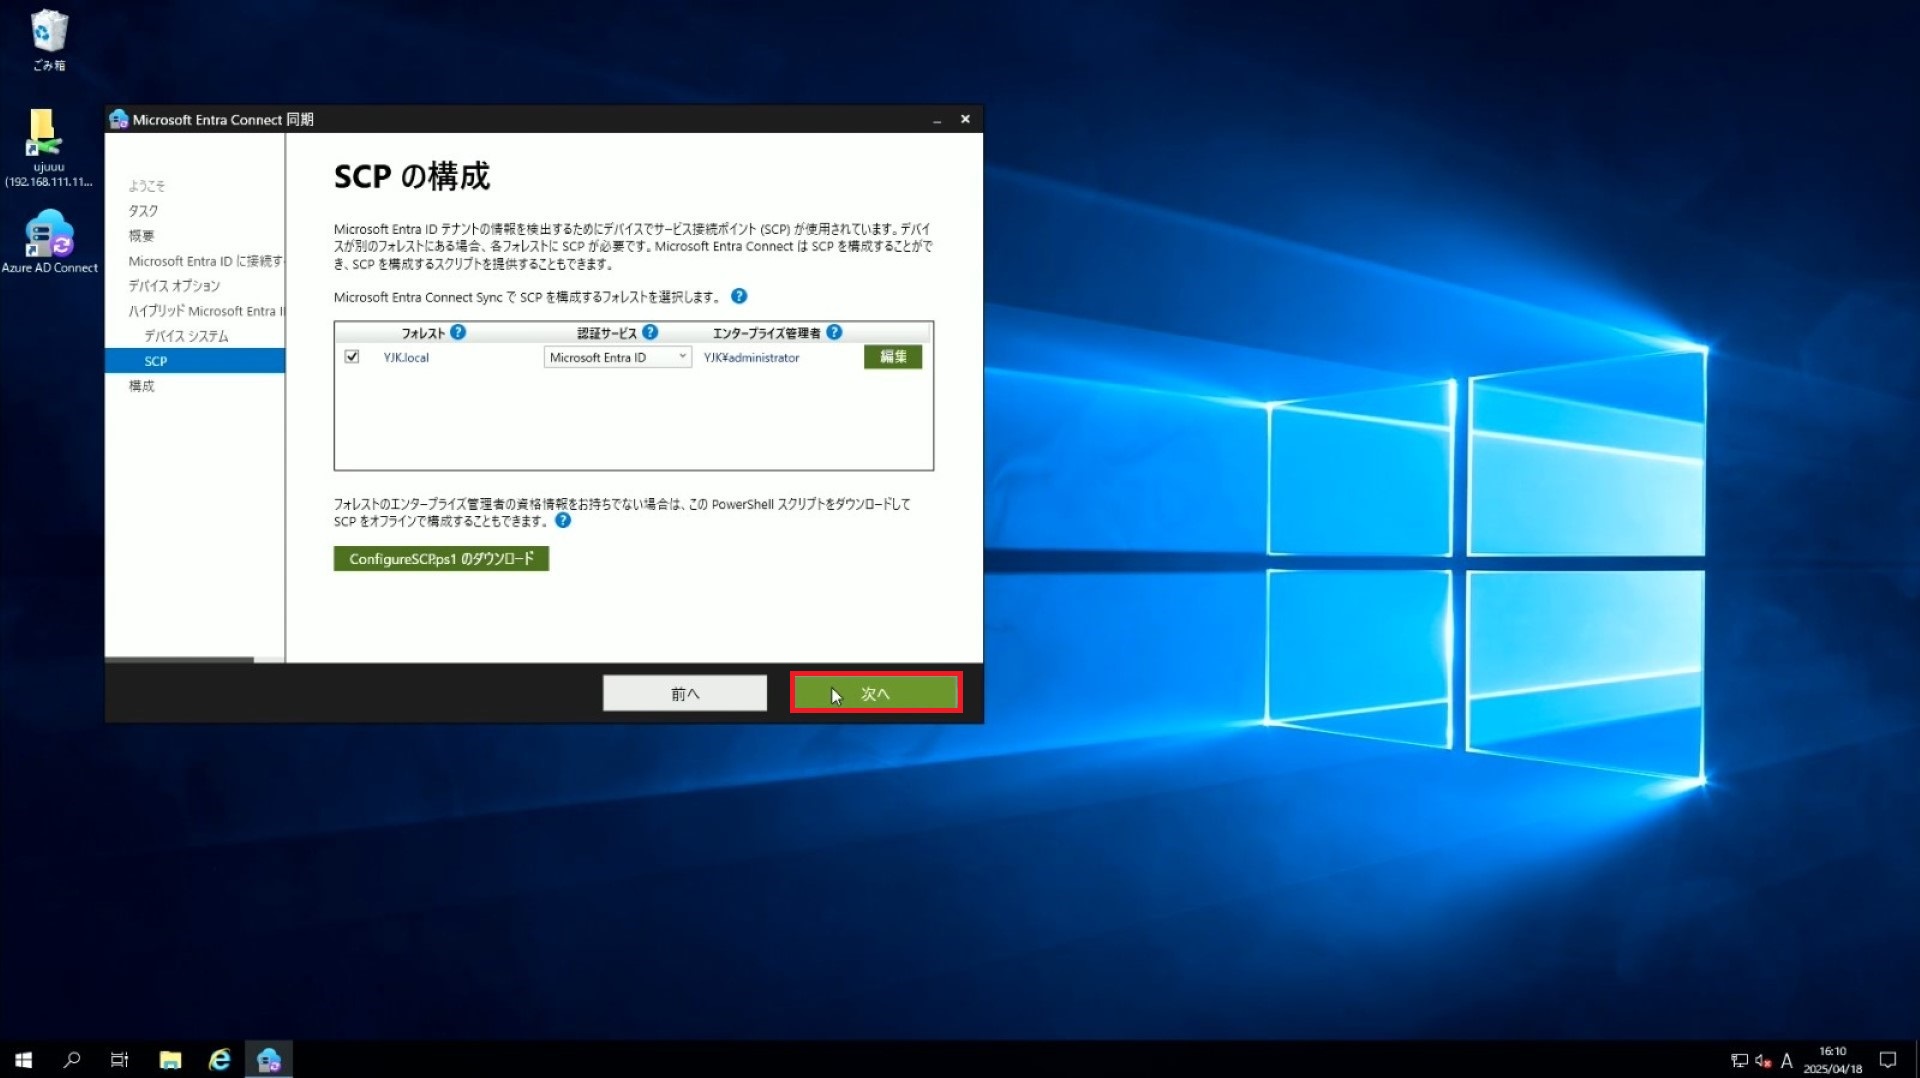Go to ハイブリッド Microsoft Entra step
The height and width of the screenshot is (1078, 1920).
coord(206,311)
